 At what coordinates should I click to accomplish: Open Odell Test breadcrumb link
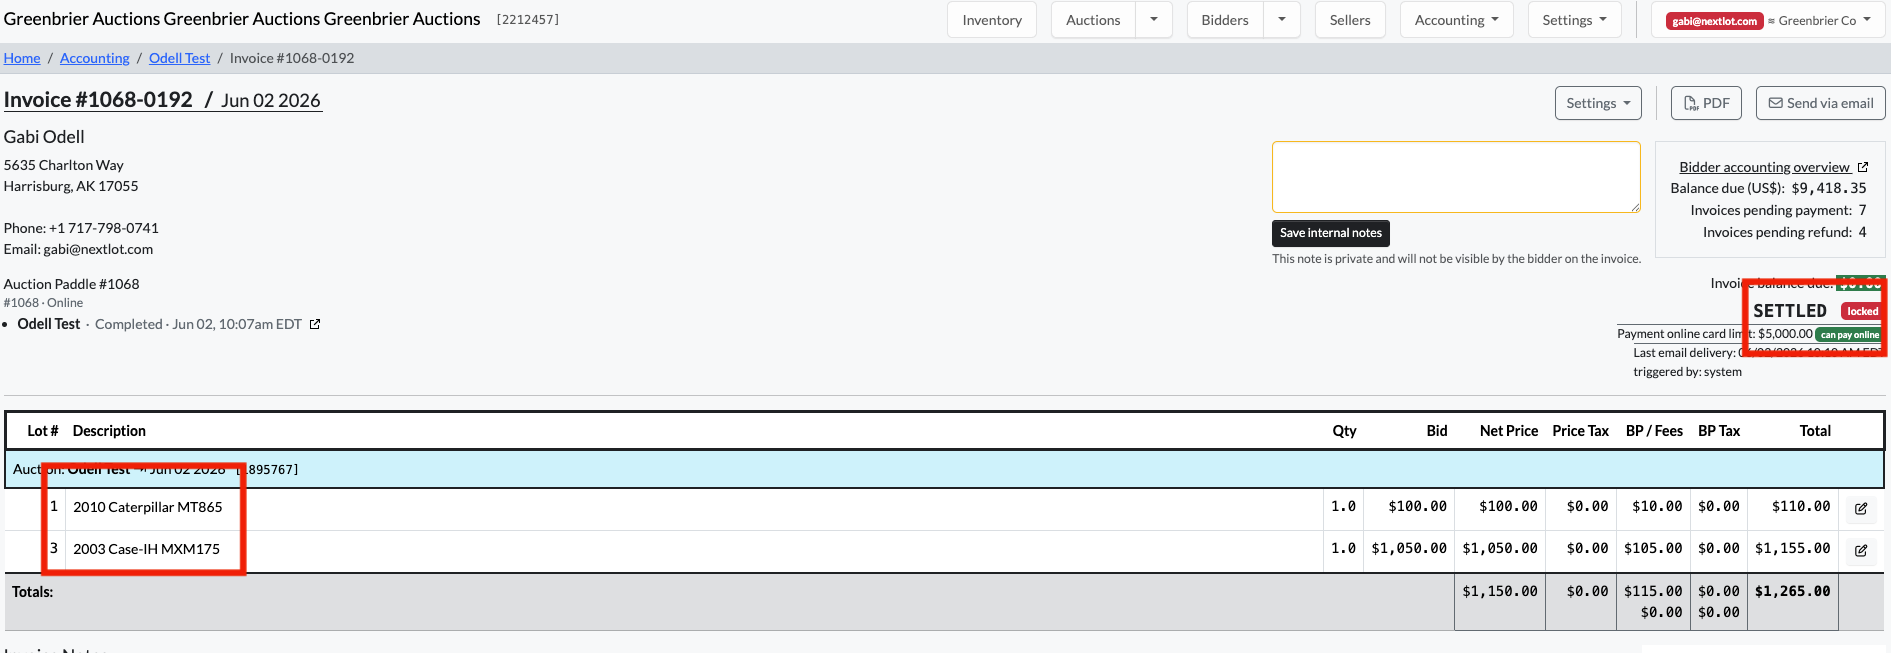[180, 58]
